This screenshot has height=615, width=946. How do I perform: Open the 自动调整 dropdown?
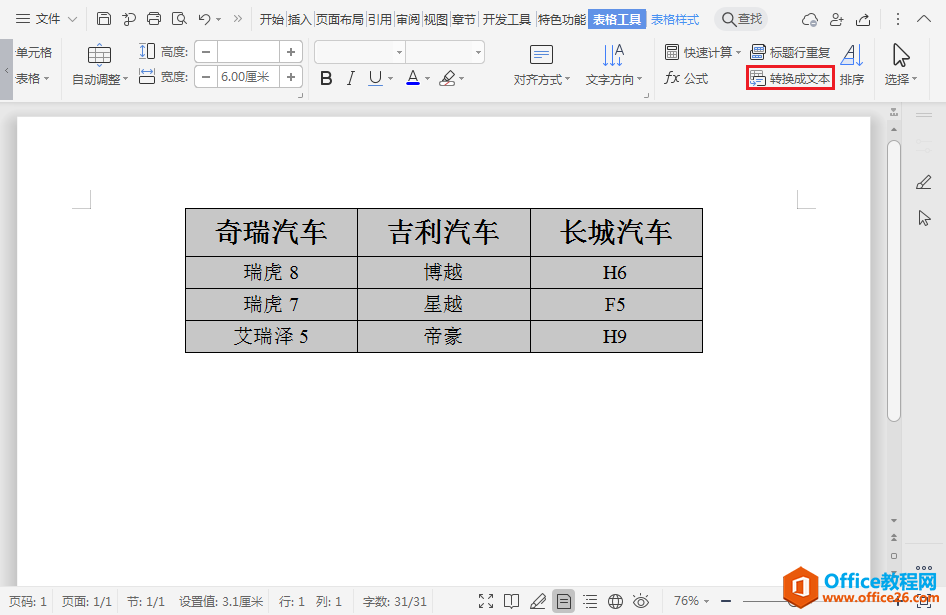click(x=100, y=65)
